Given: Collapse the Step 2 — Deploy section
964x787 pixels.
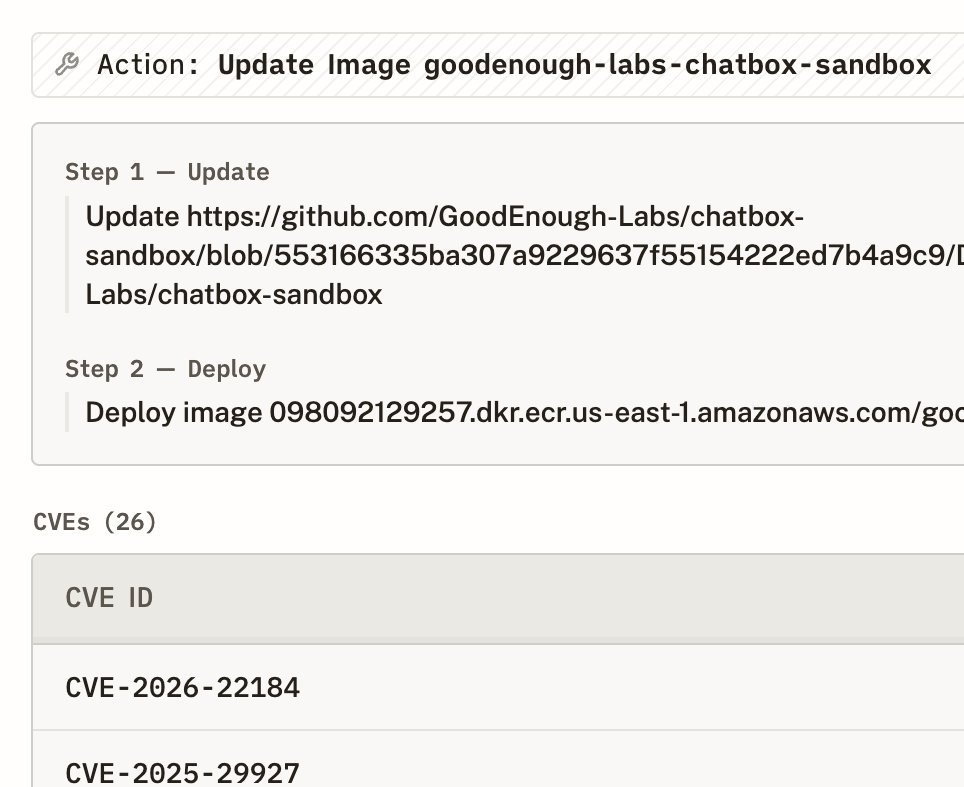Looking at the screenshot, I should point(166,368).
